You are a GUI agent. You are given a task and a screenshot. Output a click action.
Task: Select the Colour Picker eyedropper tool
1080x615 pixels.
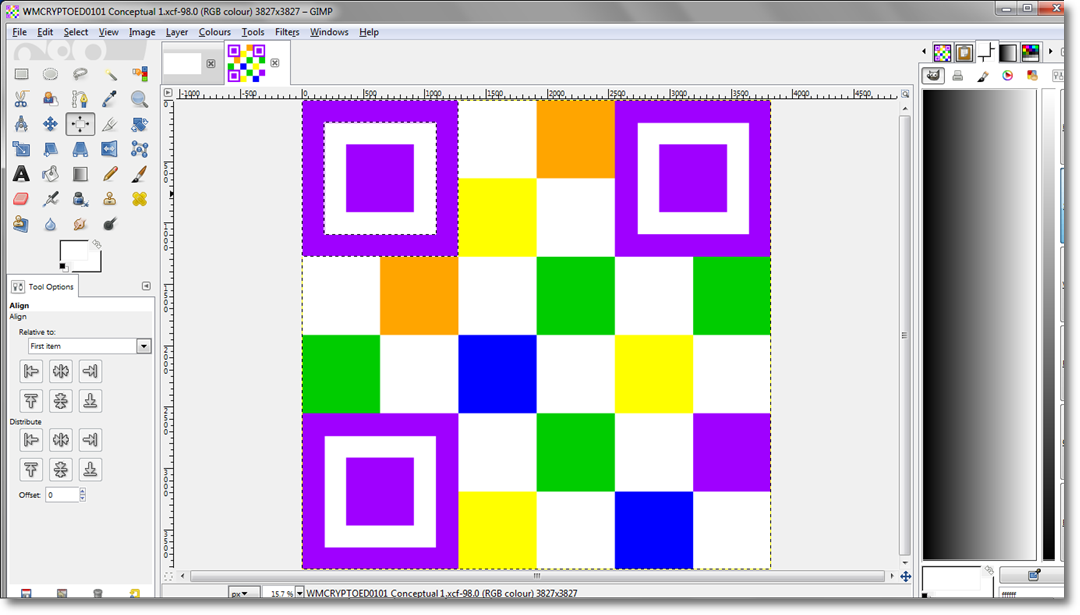pos(110,99)
